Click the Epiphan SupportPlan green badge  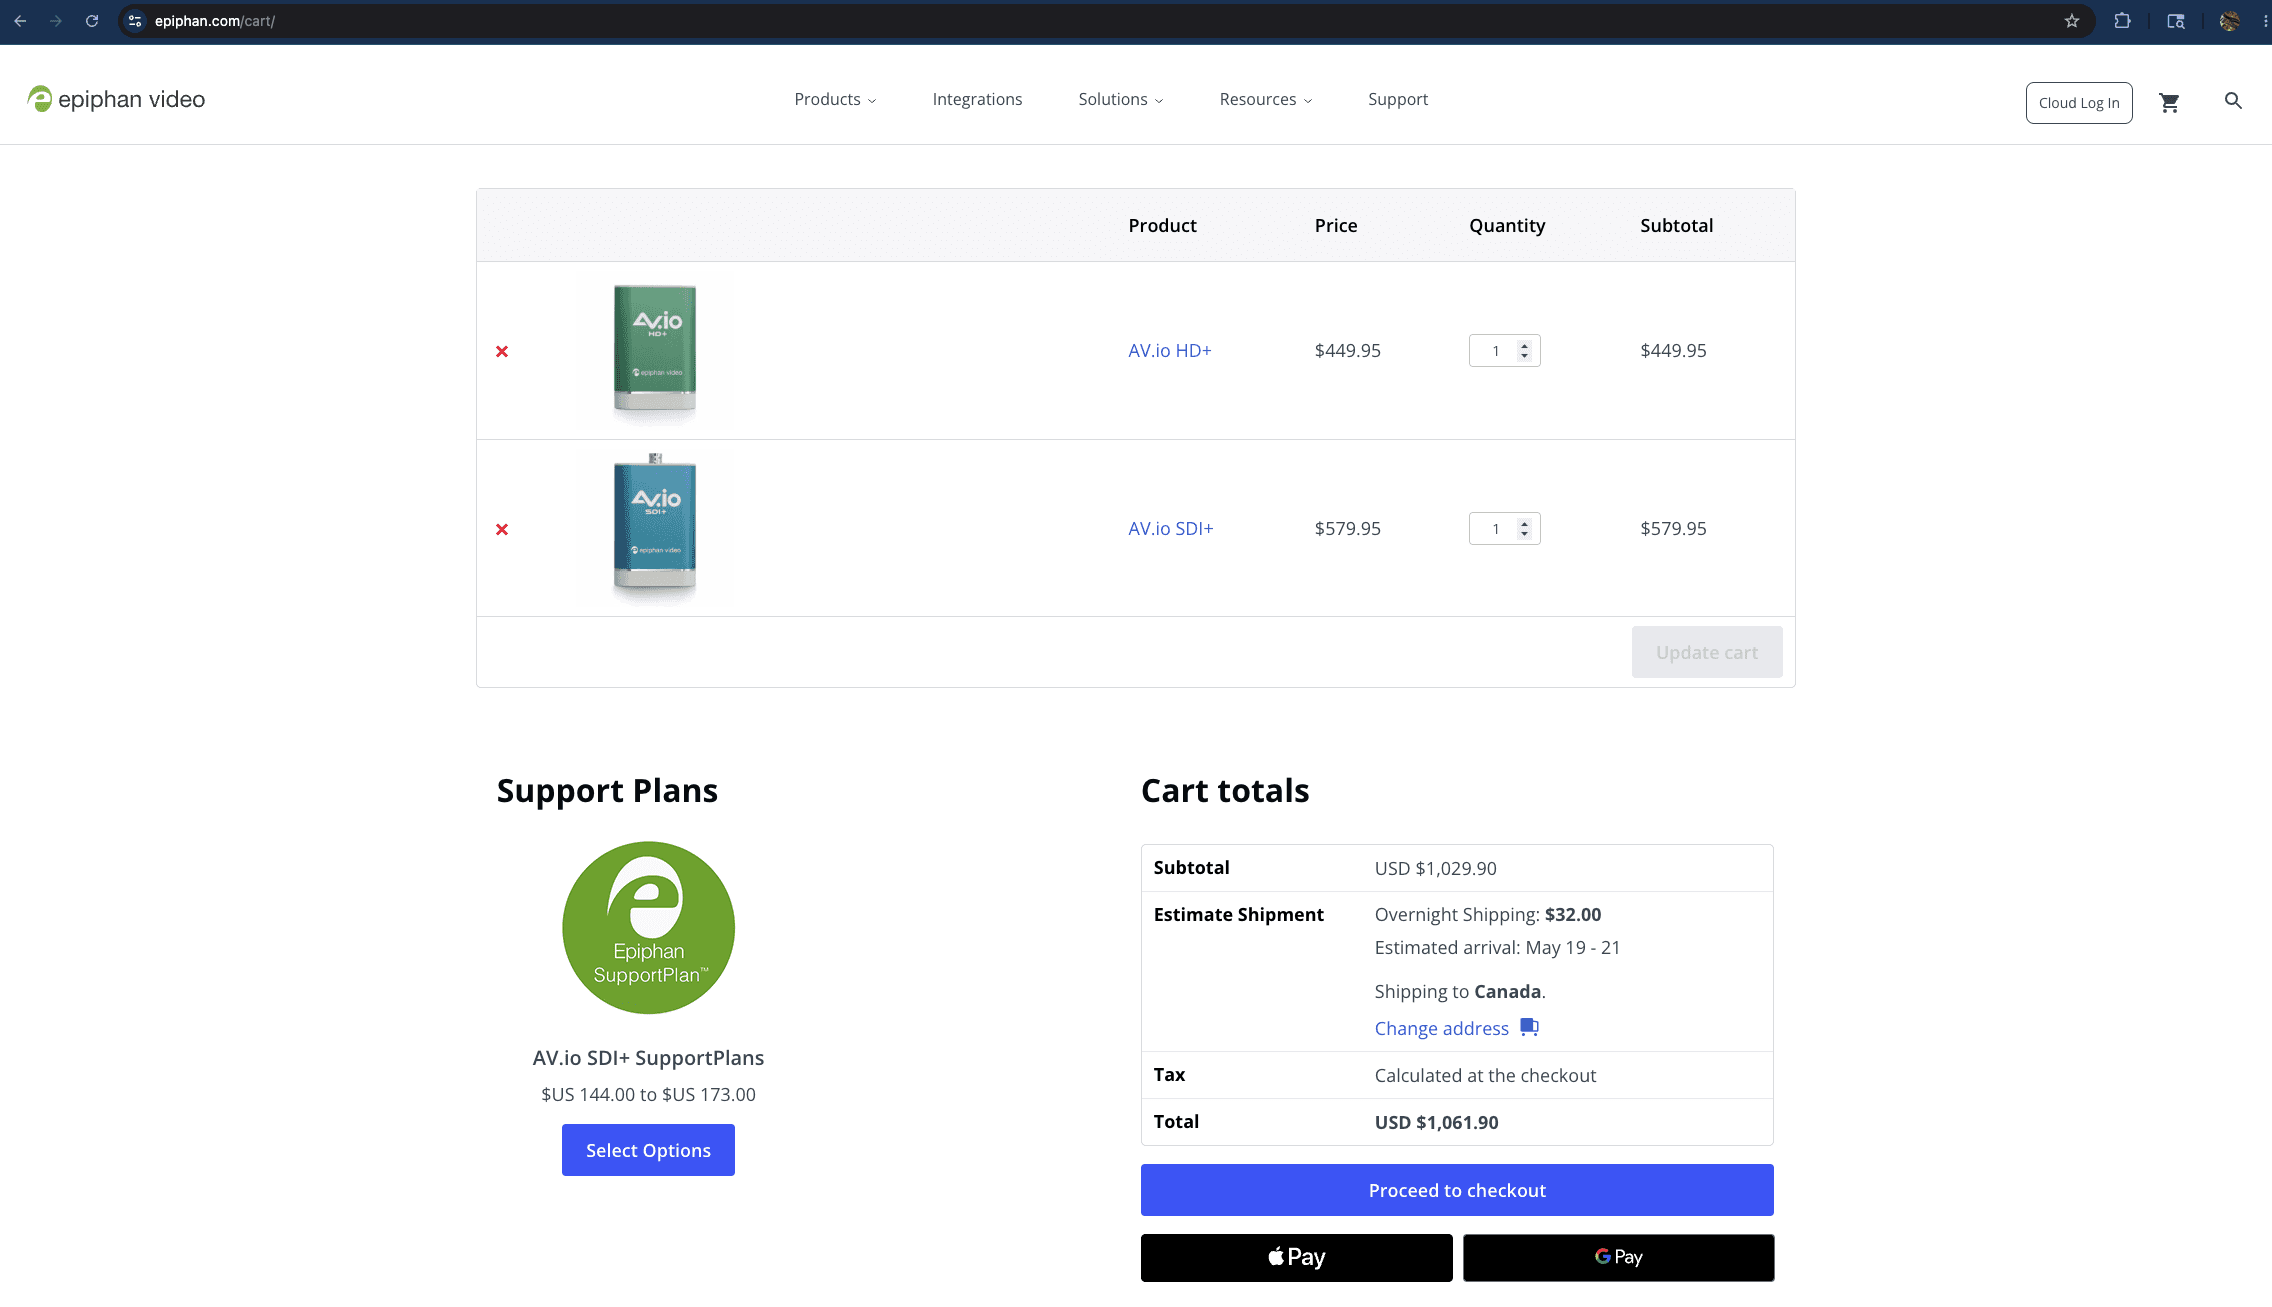(x=648, y=927)
